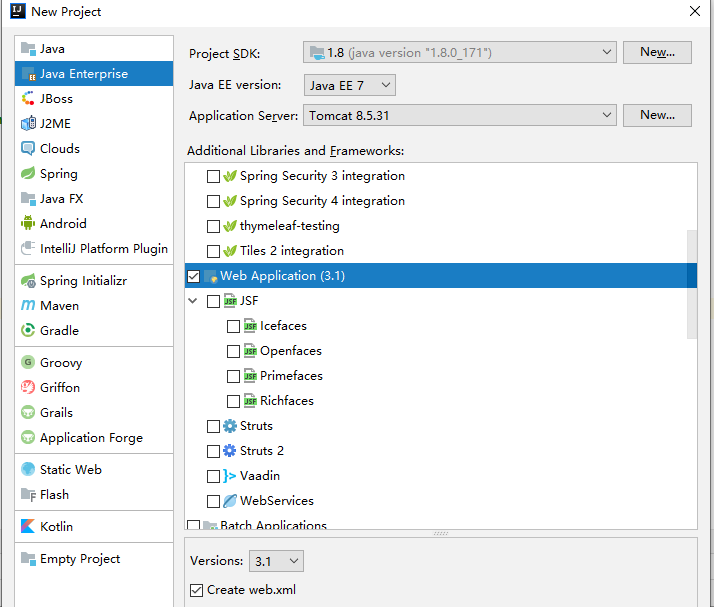Select the Maven m icon

click(x=28, y=305)
